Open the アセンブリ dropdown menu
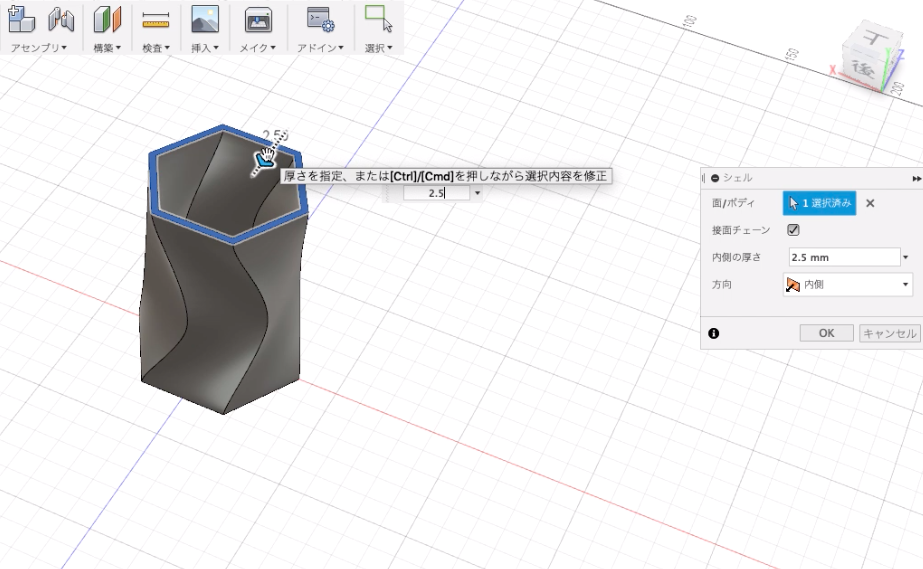Viewport: 923px width, 569px height. tap(38, 48)
